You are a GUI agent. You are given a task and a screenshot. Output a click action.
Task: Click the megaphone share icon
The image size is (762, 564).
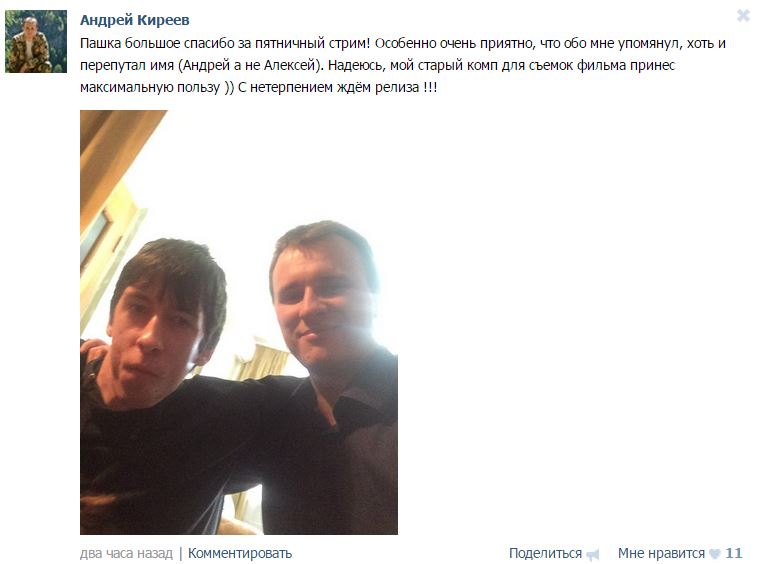tap(592, 554)
